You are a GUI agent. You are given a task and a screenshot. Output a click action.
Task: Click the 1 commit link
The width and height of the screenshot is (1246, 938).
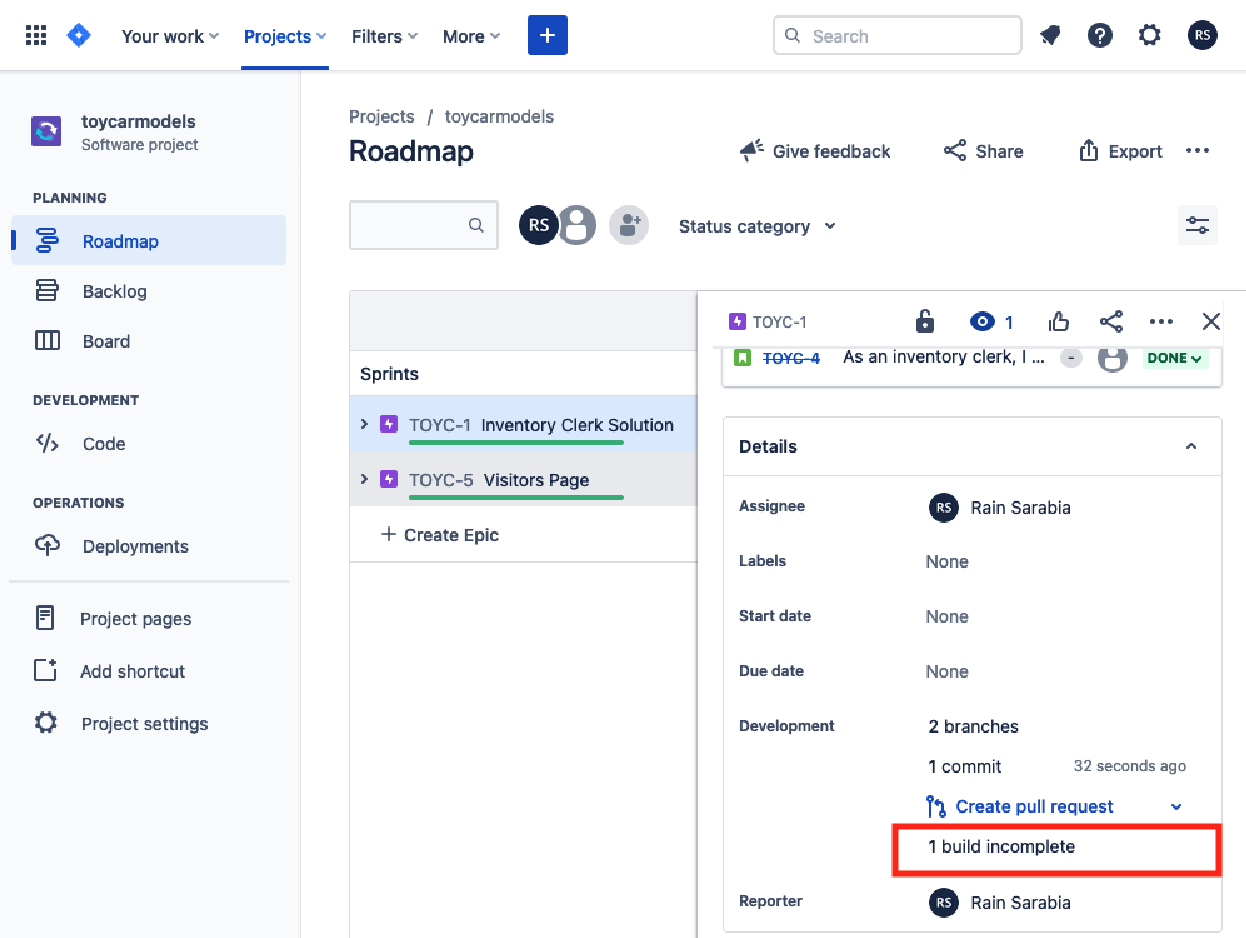(965, 767)
